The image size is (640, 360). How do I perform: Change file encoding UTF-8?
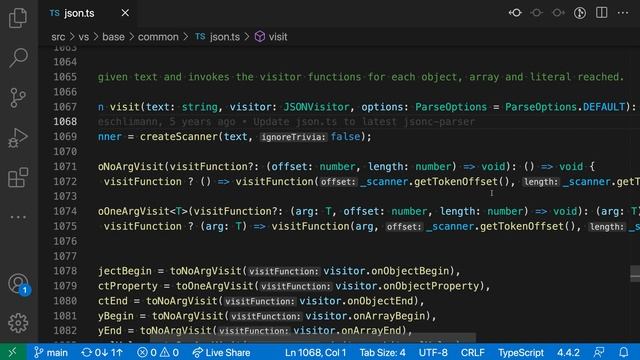(433, 352)
